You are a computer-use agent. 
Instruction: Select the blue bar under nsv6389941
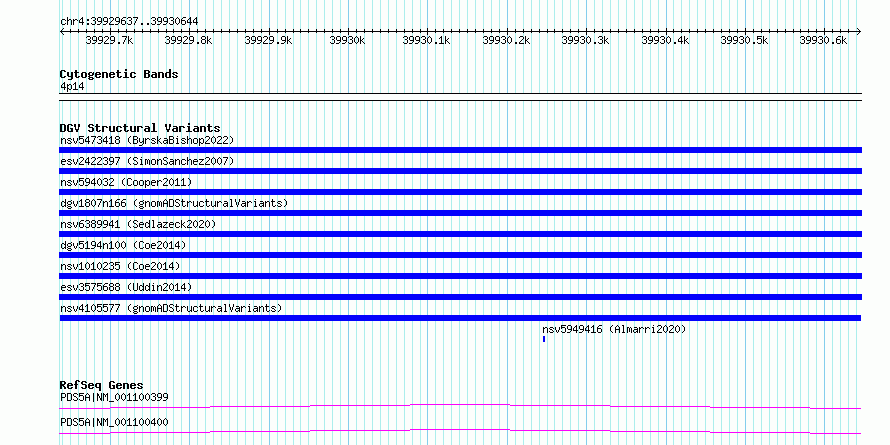click(x=461, y=234)
